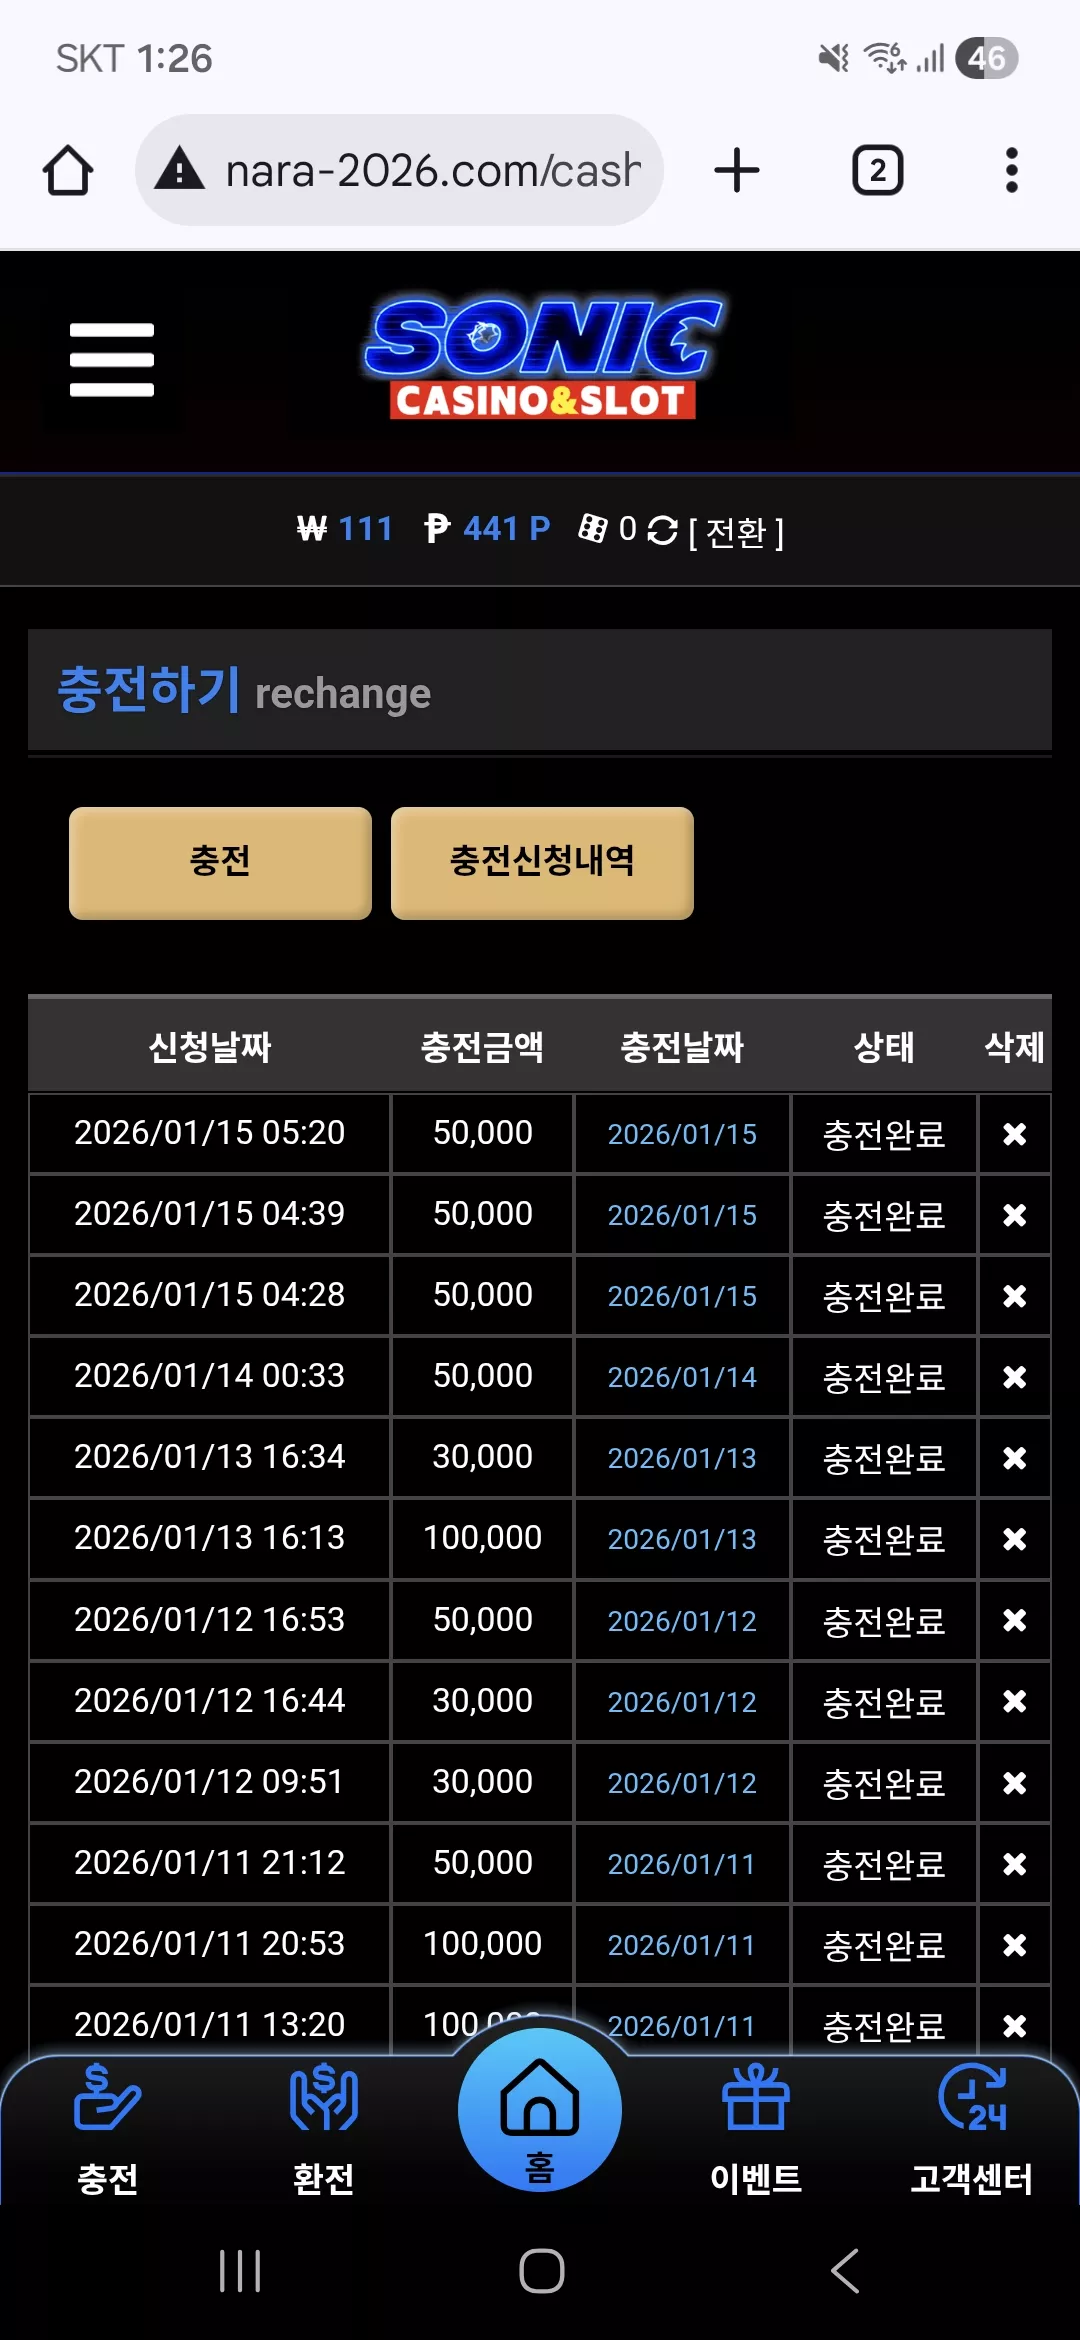Select the 충전신청내역 tab button

point(542,863)
